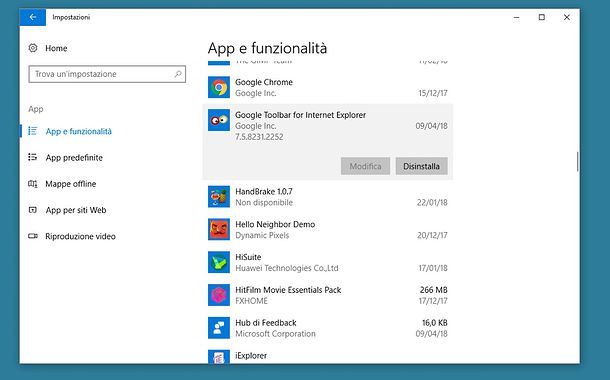The image size is (610, 380).
Task: Open Riproduzione video section
Action: [x=80, y=236]
